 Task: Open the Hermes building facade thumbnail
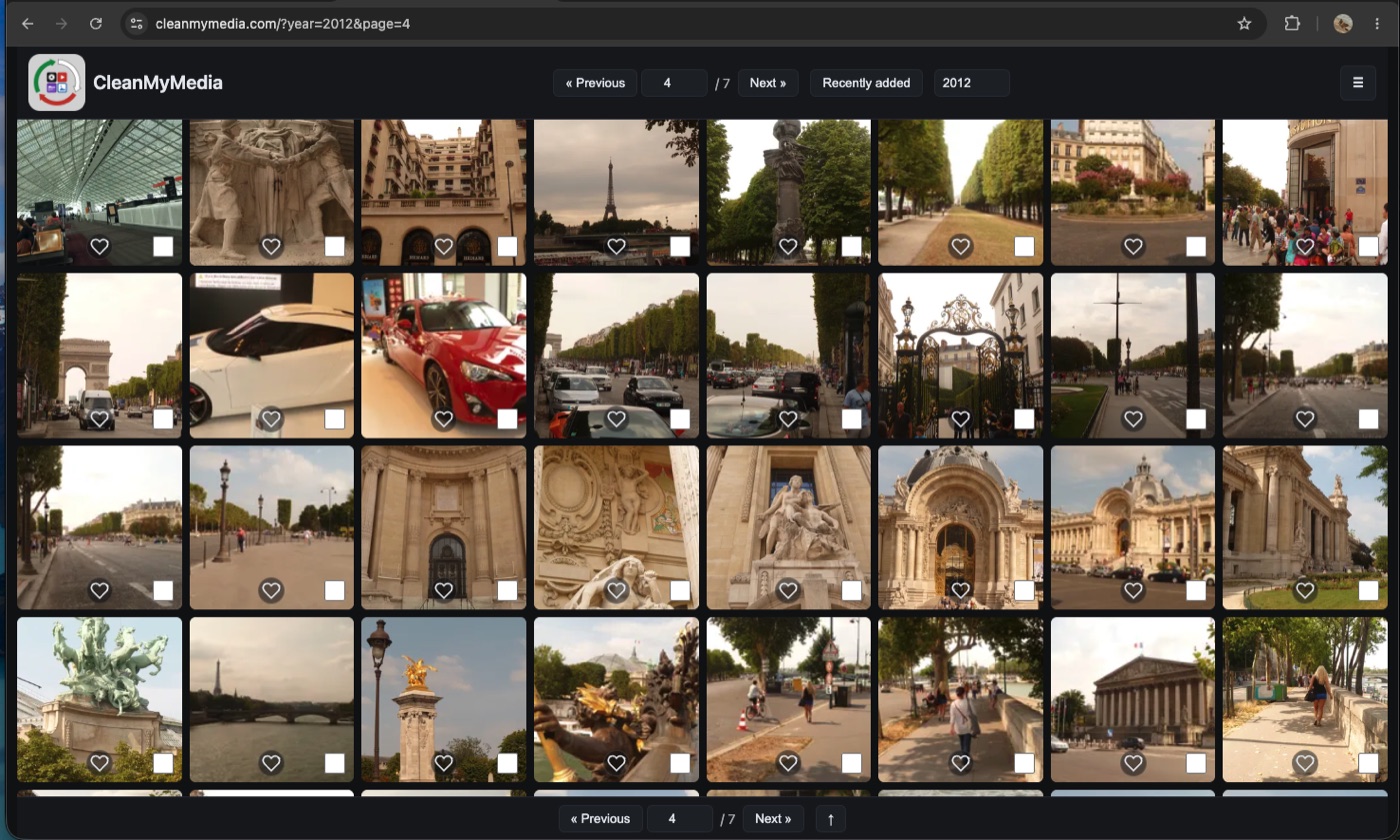click(x=443, y=192)
